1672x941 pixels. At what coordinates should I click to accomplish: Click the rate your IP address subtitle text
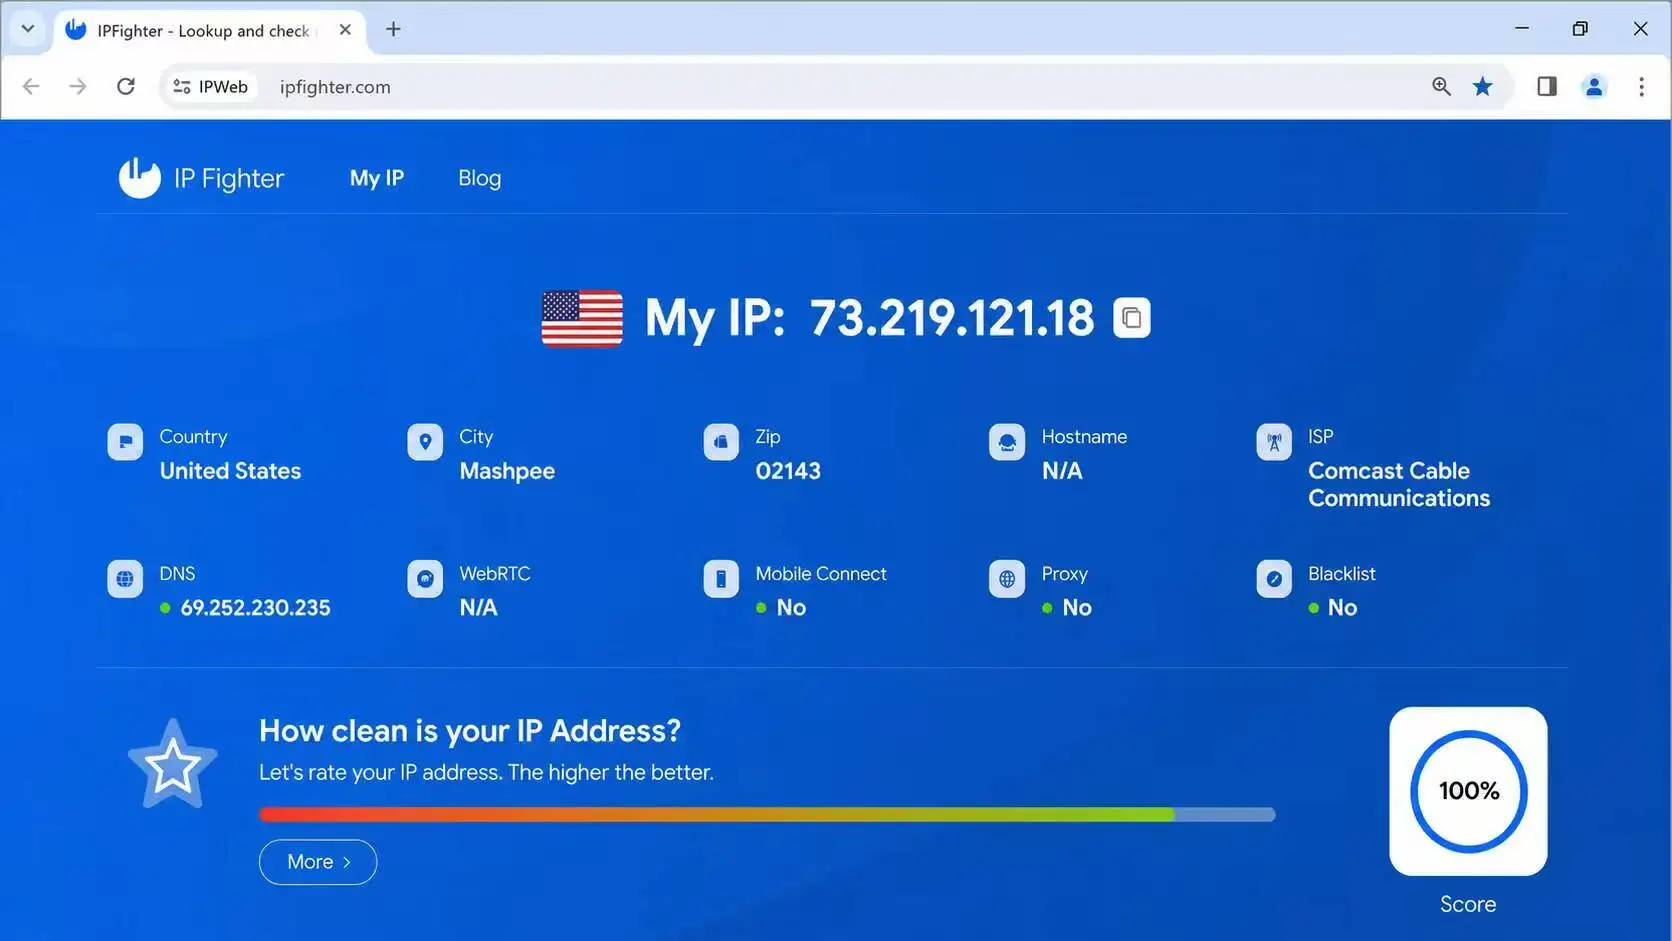486,772
